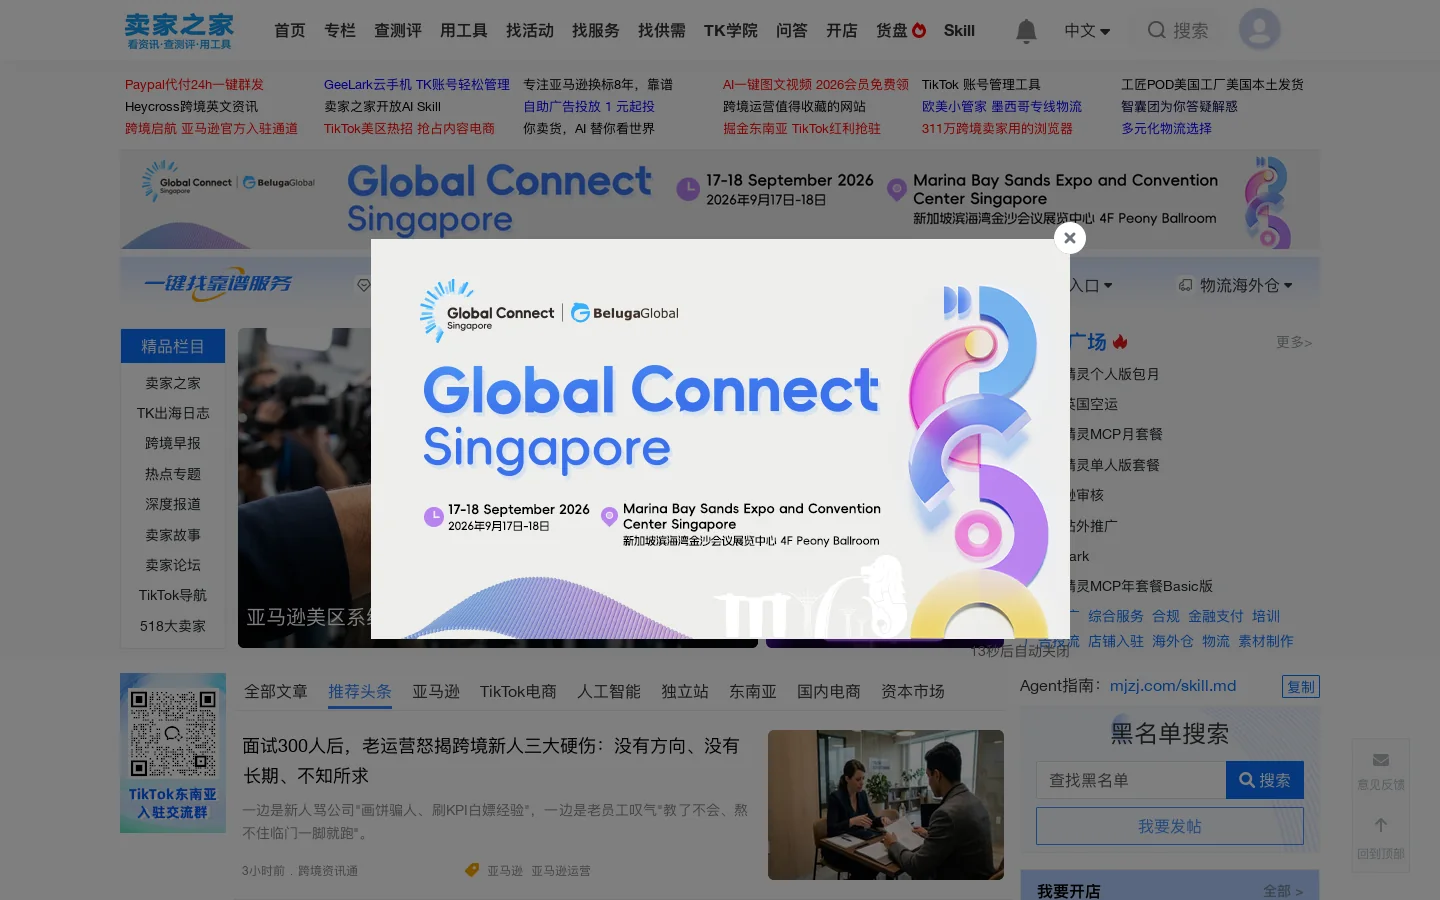Open the notification bell
The image size is (1440, 900).
coord(1026,31)
